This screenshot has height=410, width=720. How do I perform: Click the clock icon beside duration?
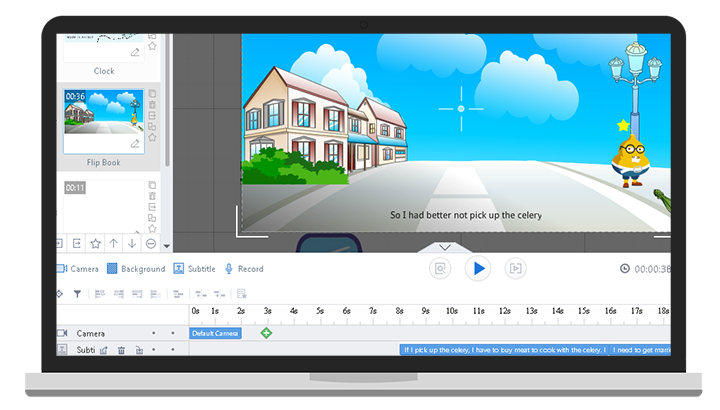pos(624,269)
